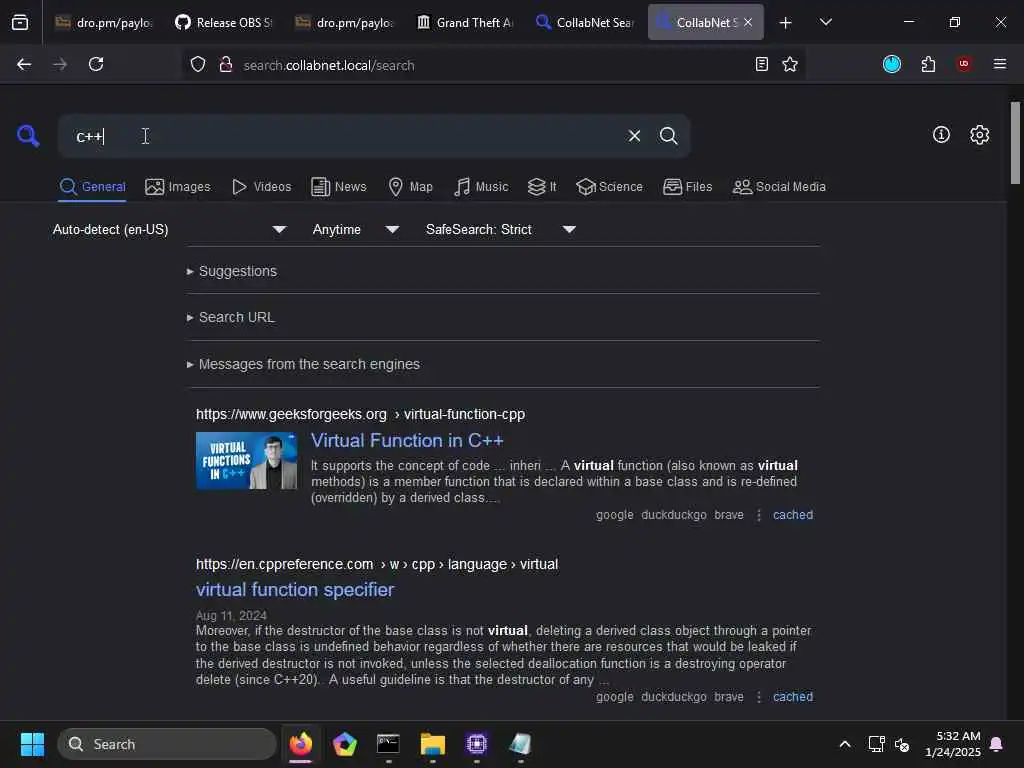Image resolution: width=1024 pixels, height=768 pixels.
Task: List all tabs with the chevron
Action: click(x=825, y=22)
